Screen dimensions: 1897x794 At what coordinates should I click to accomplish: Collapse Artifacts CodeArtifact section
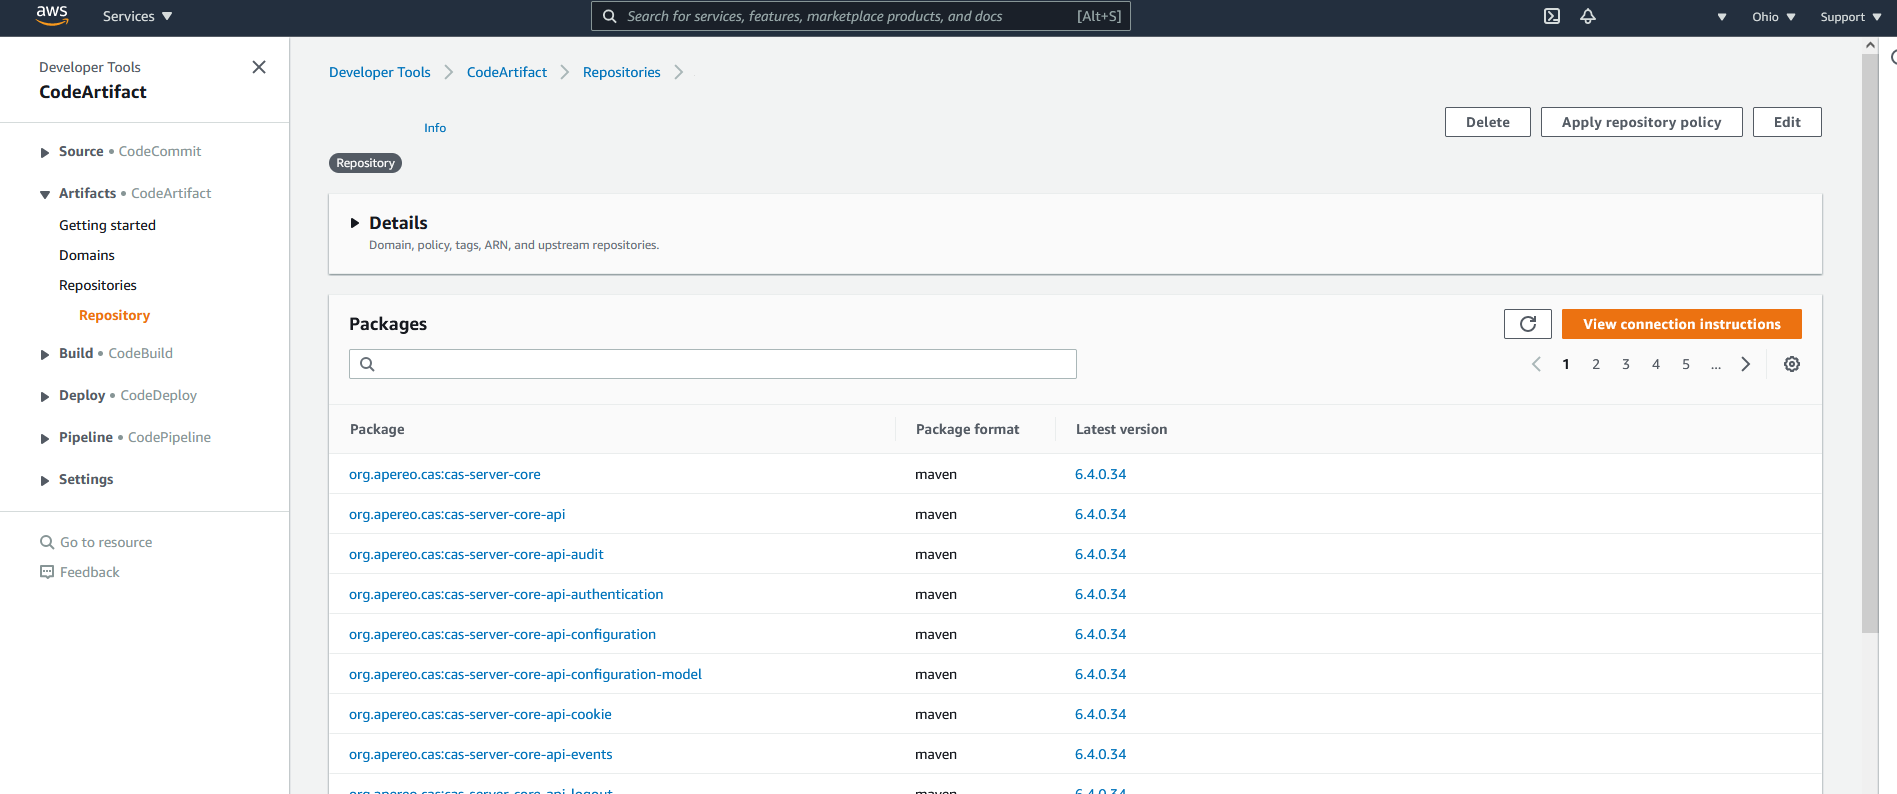45,194
